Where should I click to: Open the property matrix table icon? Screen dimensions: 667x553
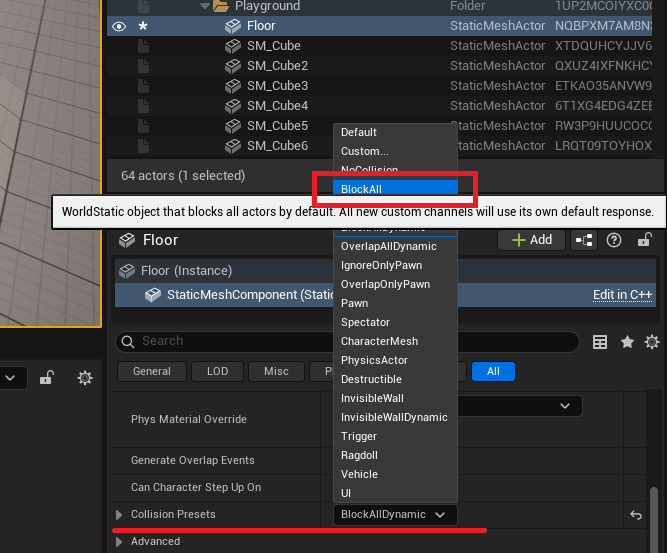coord(600,342)
